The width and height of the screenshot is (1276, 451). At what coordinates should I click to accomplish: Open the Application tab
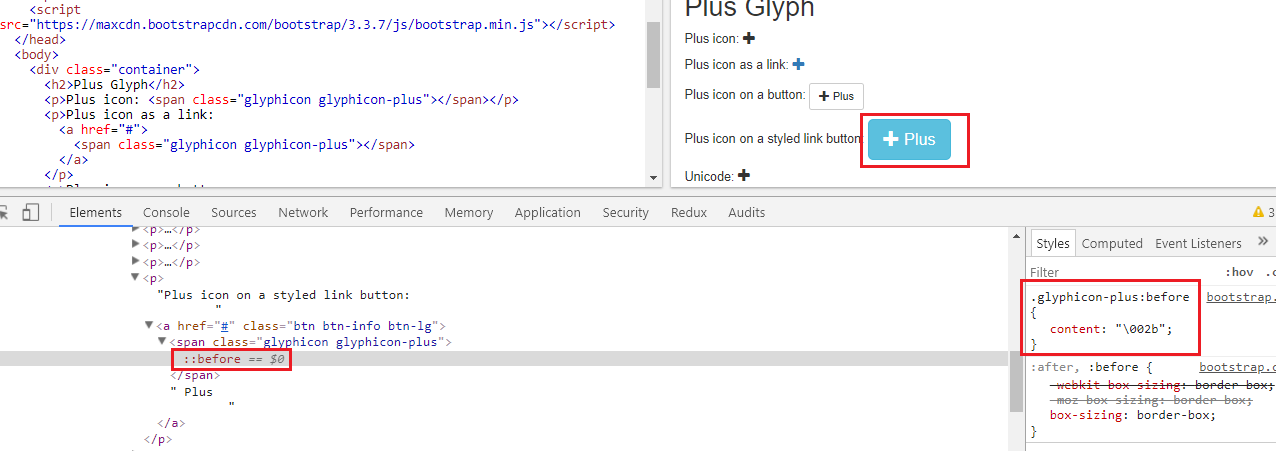[x=547, y=212]
